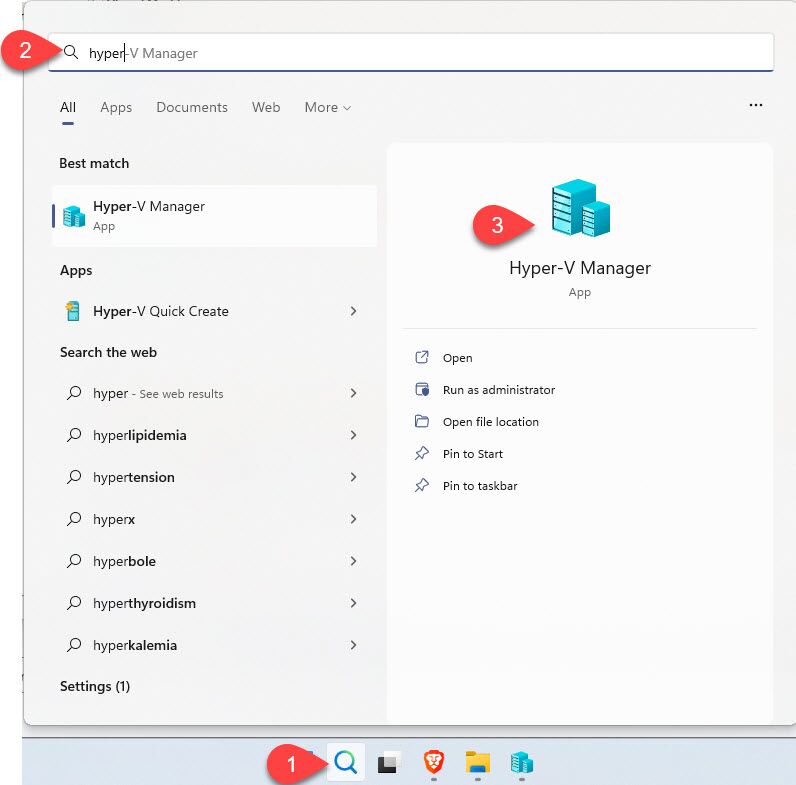Switch to the Web search tab
The height and width of the screenshot is (785, 796).
pyautogui.click(x=266, y=107)
